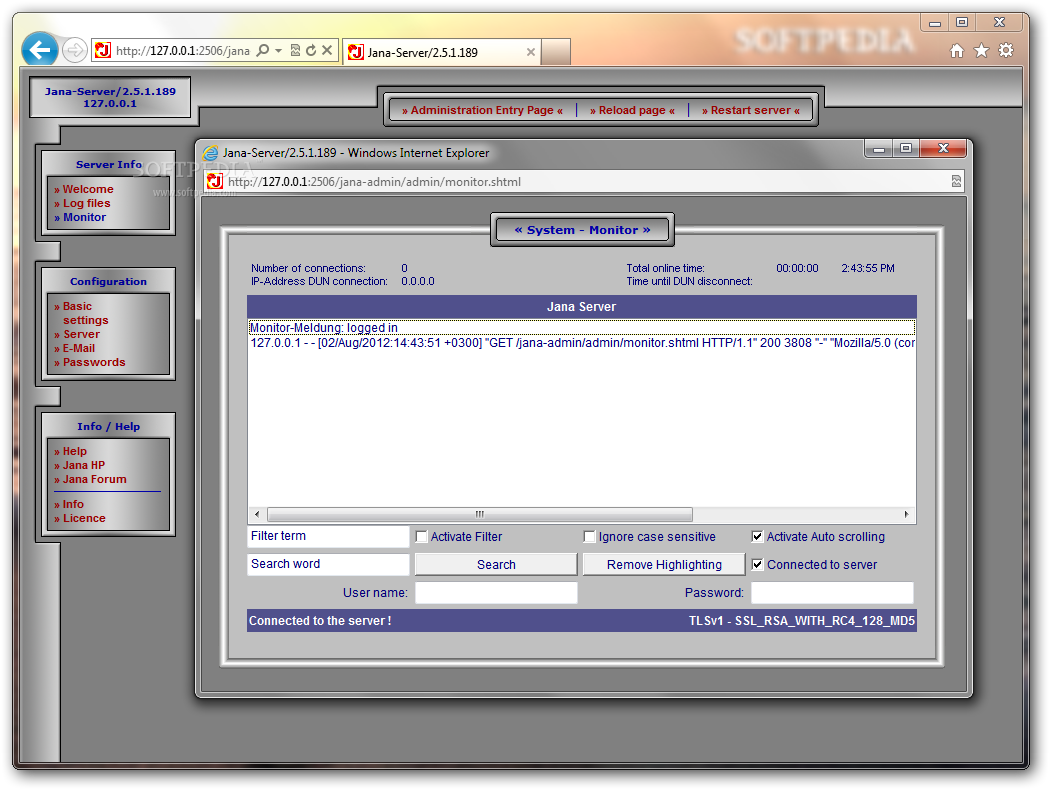Close the monitor popup window

(x=943, y=149)
